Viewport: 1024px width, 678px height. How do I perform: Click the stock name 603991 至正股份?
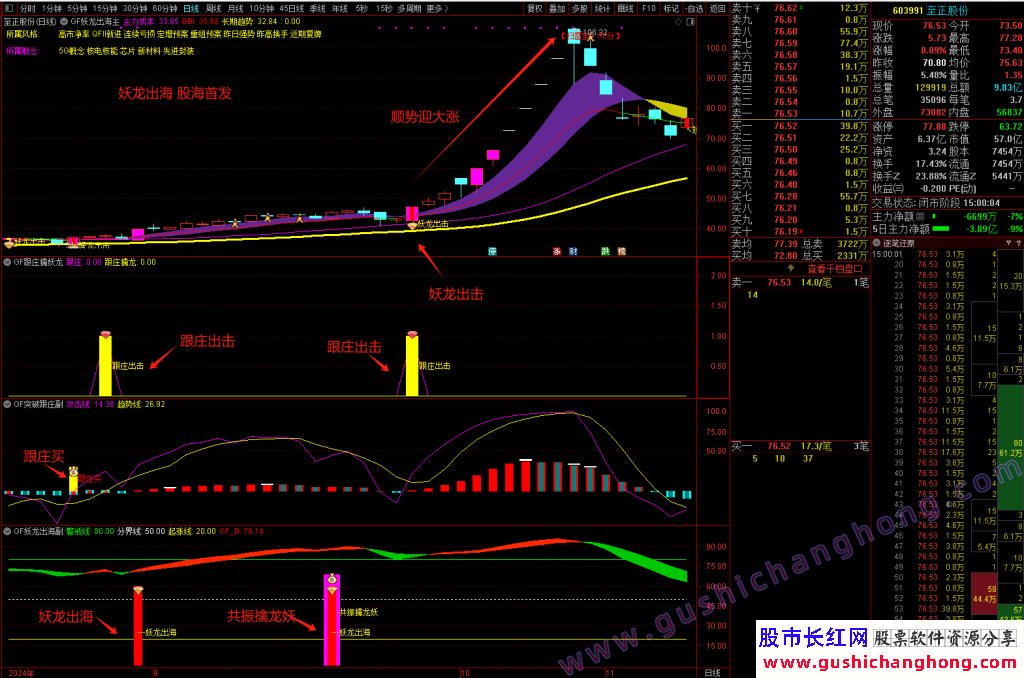(x=931, y=10)
